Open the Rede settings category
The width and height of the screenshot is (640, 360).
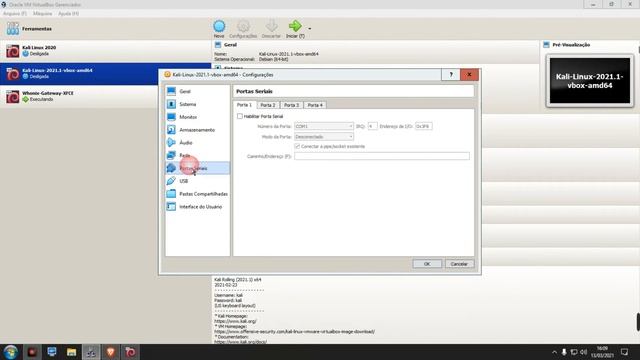(197, 156)
